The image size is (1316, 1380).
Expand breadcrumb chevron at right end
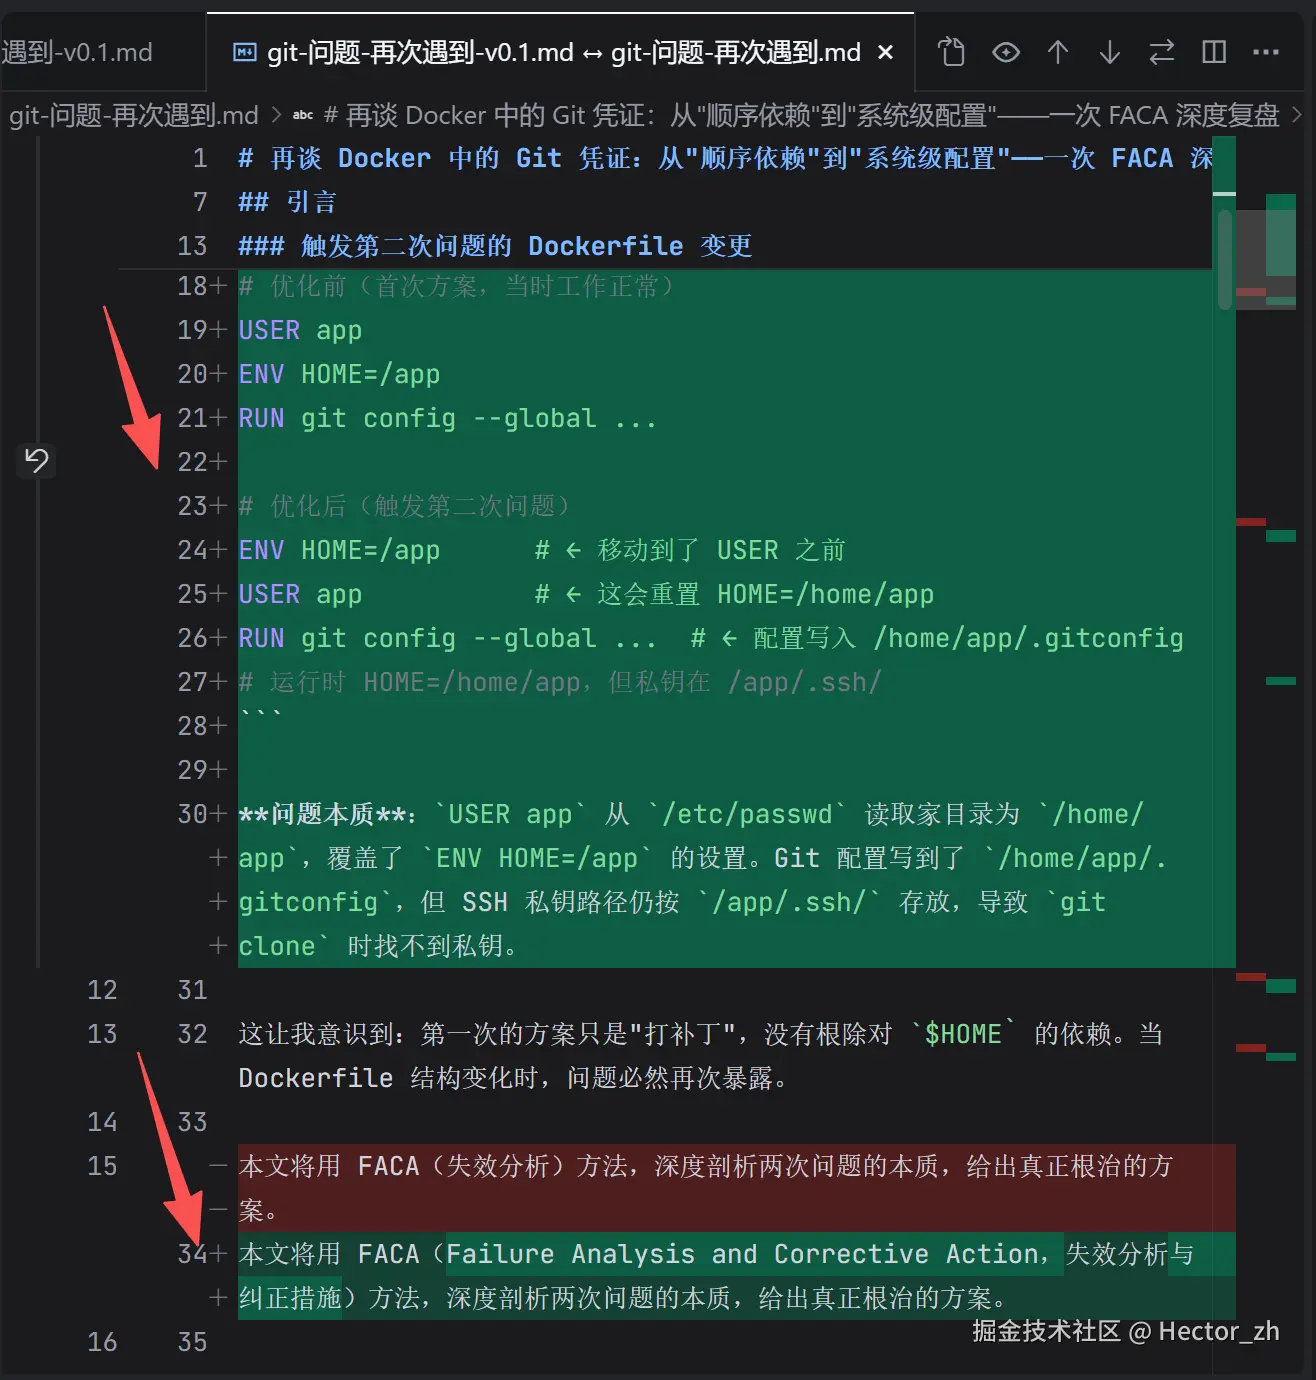[1297, 116]
